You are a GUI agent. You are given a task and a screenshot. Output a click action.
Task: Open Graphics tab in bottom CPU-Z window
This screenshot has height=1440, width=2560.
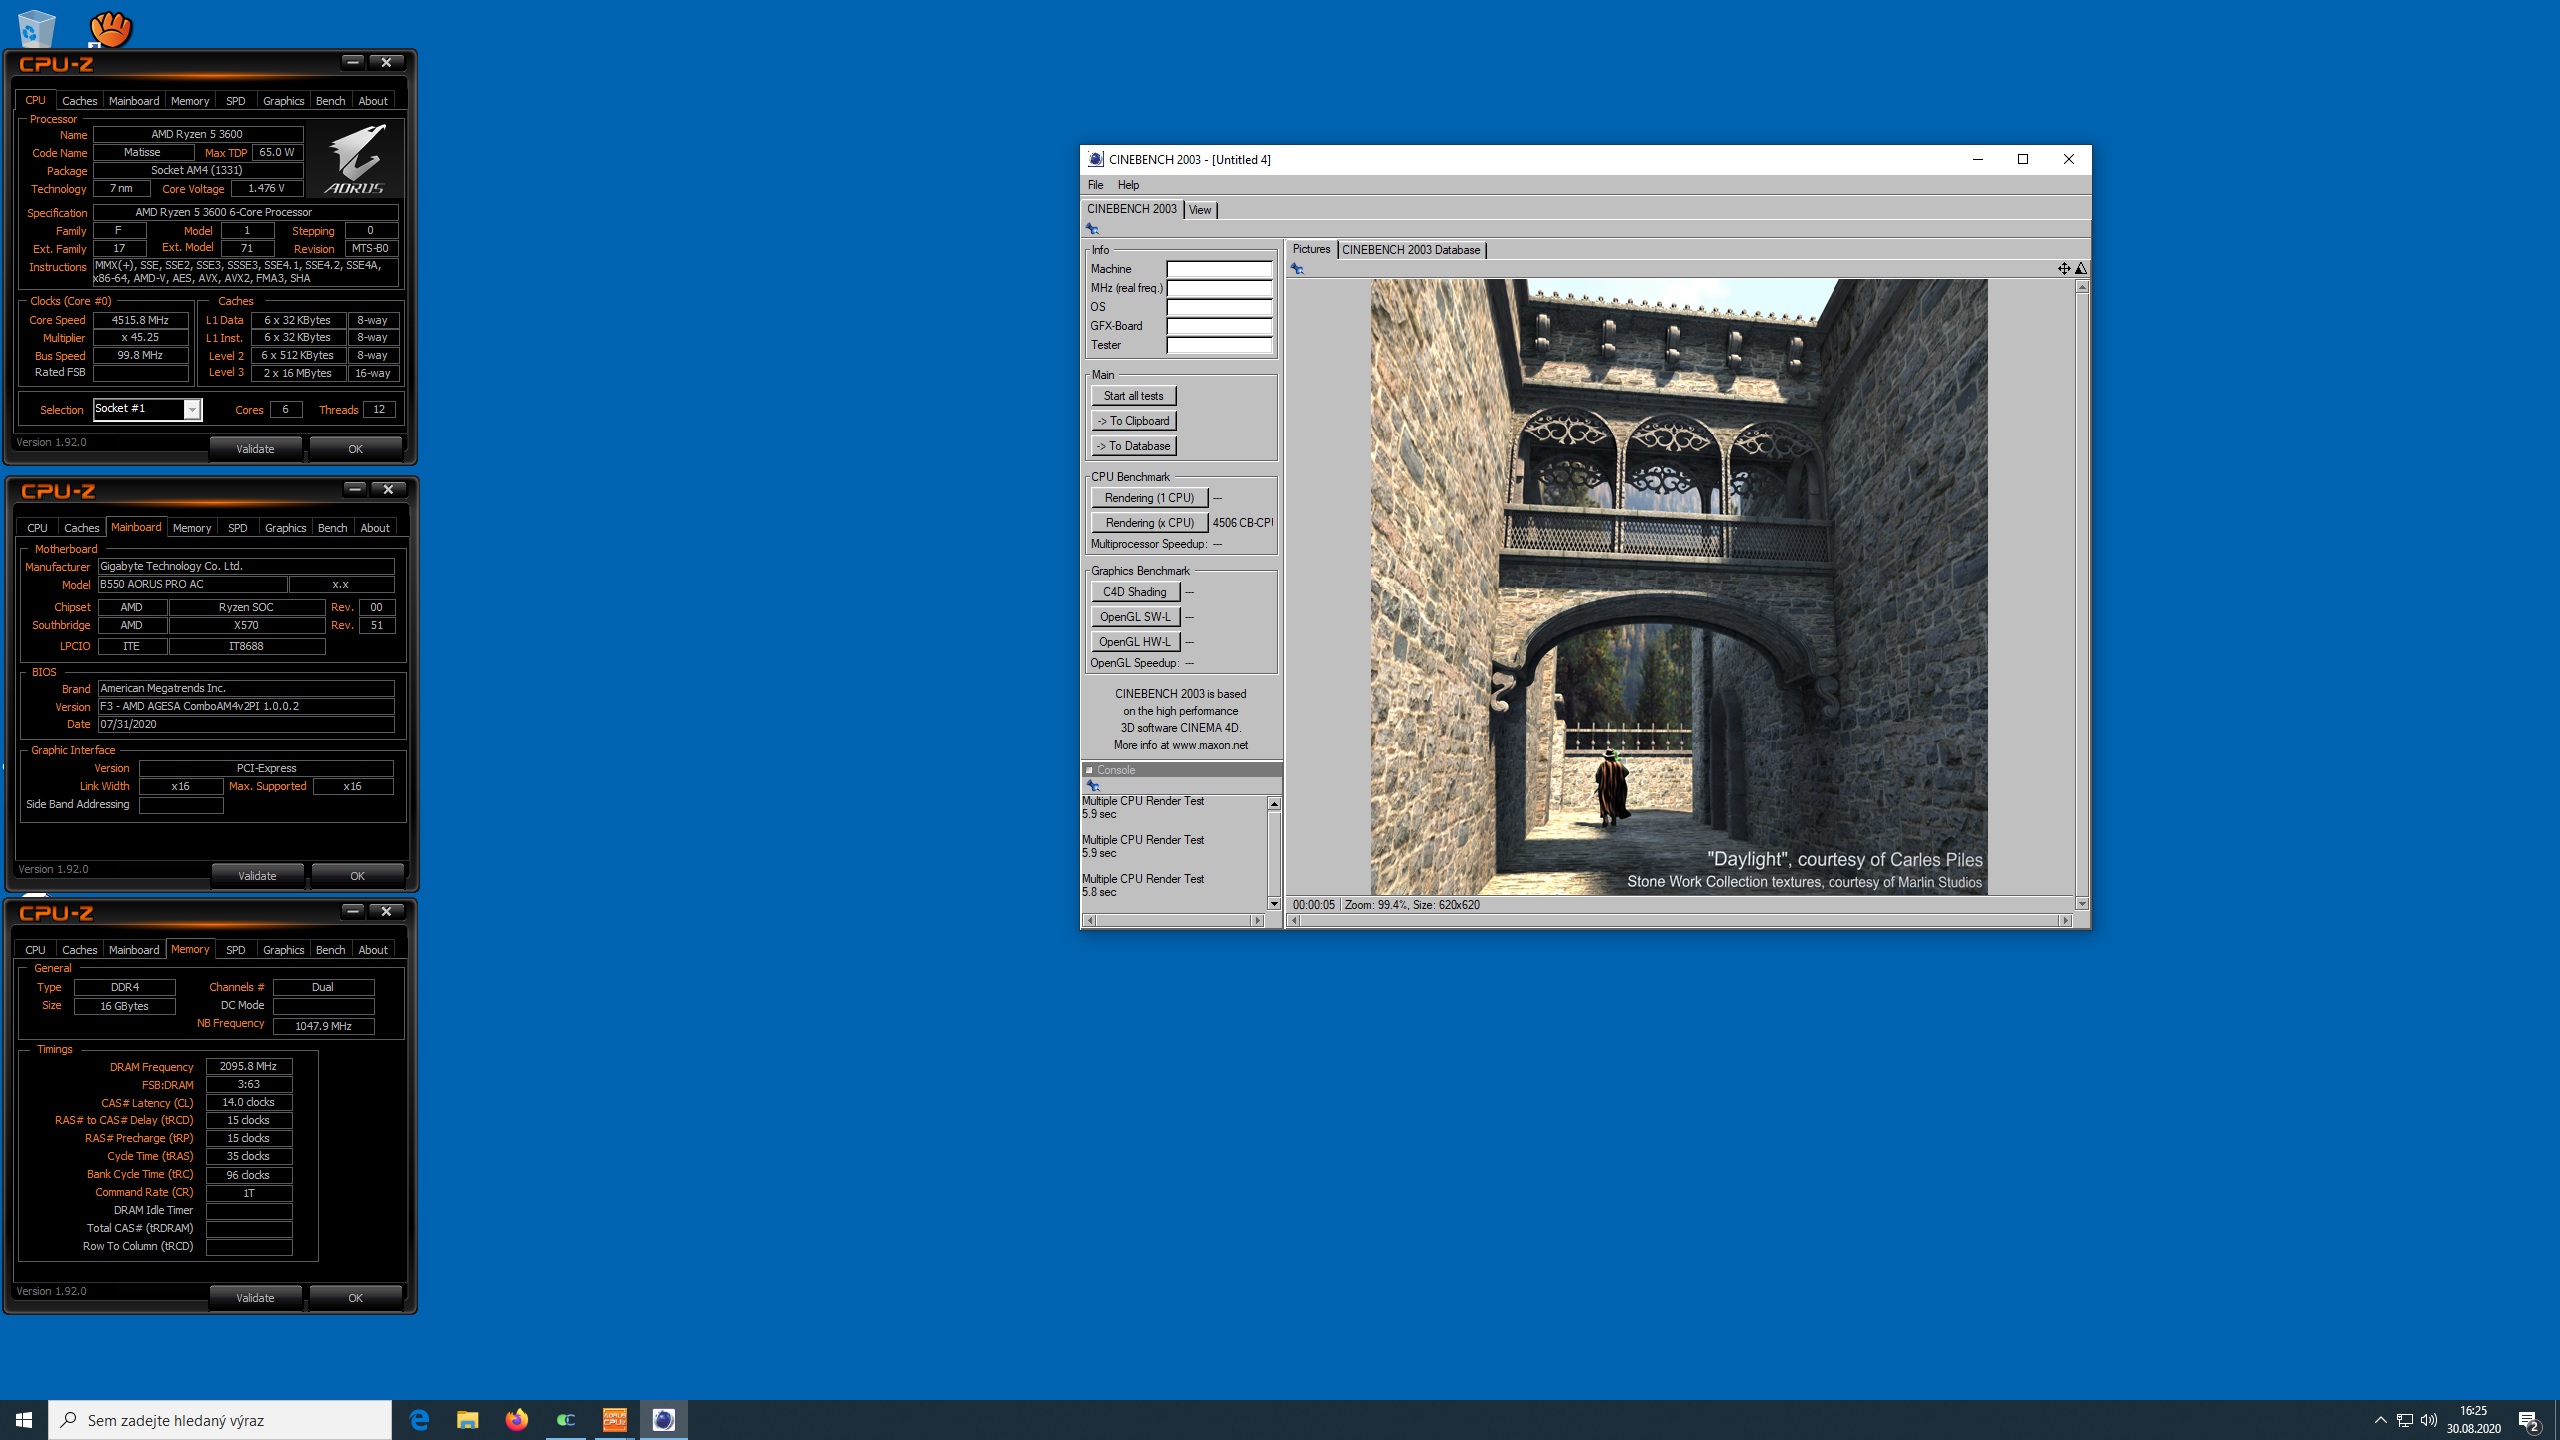(283, 950)
